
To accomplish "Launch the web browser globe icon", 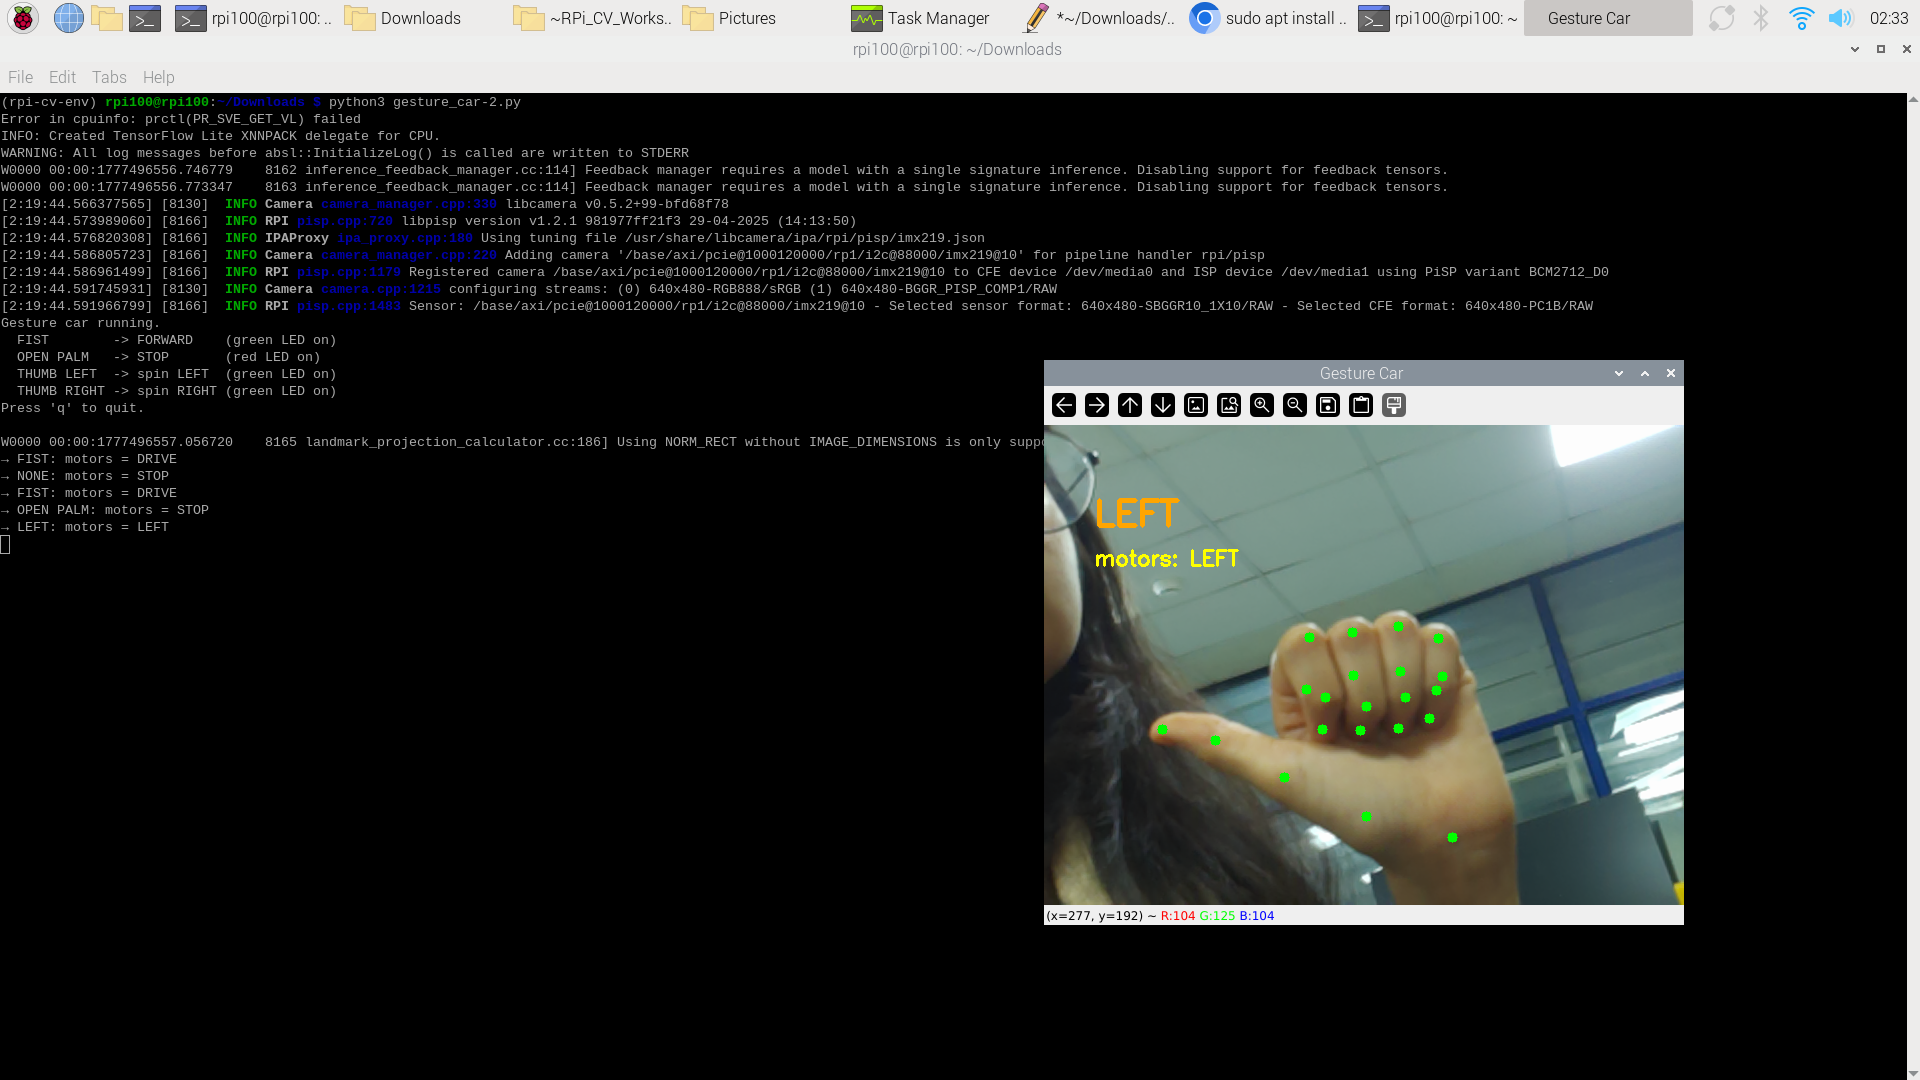I will [68, 18].
